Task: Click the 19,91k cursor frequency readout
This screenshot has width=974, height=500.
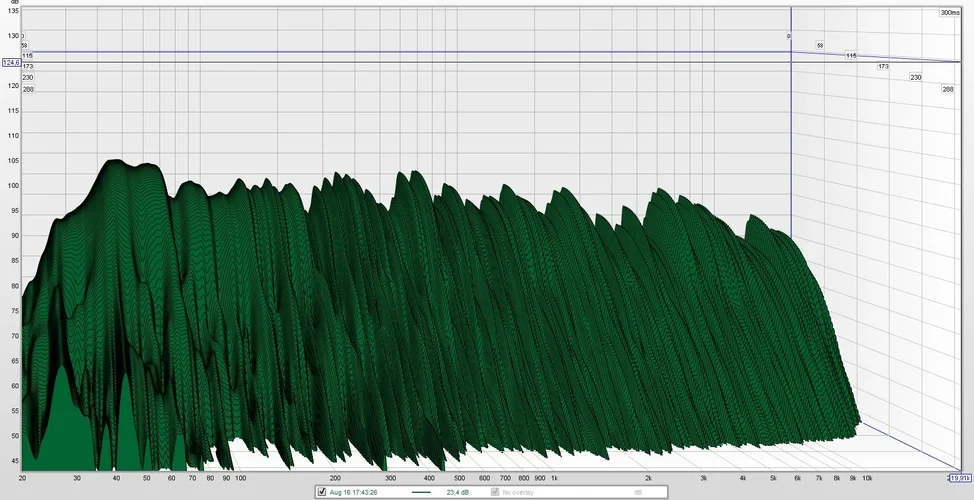Action: click(960, 478)
